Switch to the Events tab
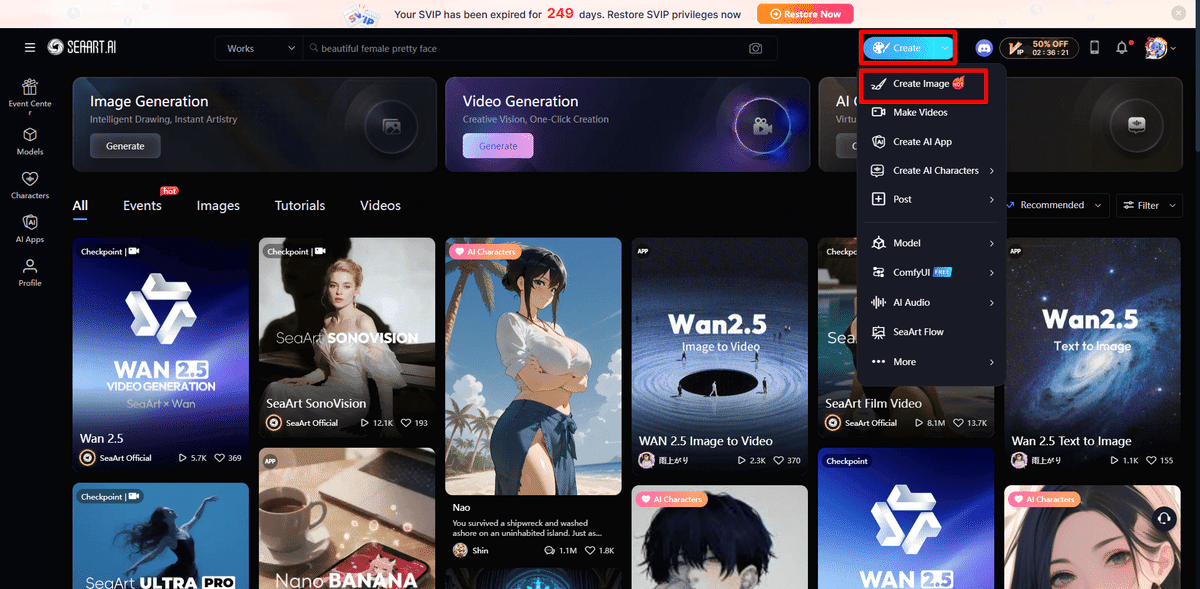The height and width of the screenshot is (589, 1200). click(142, 206)
